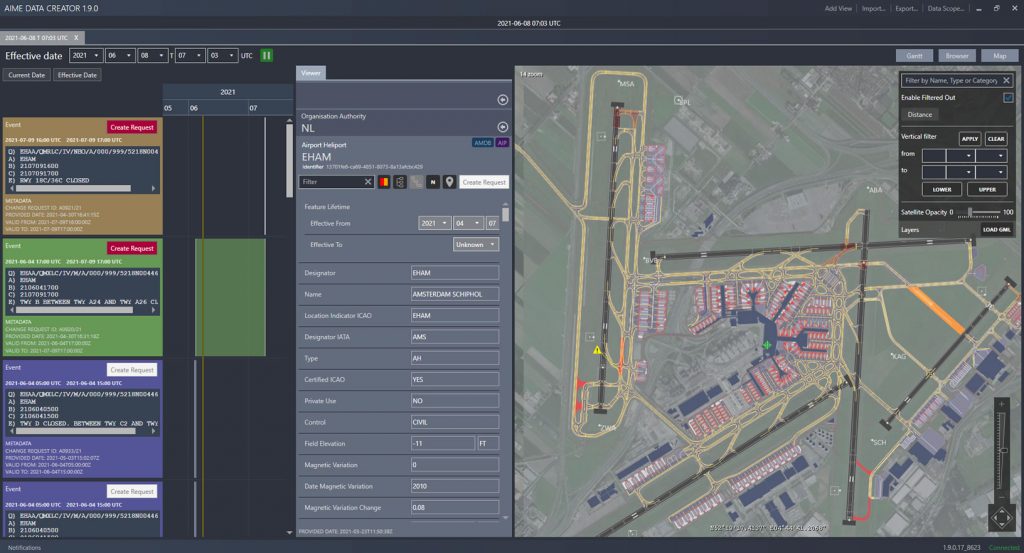Screen dimensions: 1024x553
Task: Open effective date hour dropdown 07
Action: [x=190, y=55]
